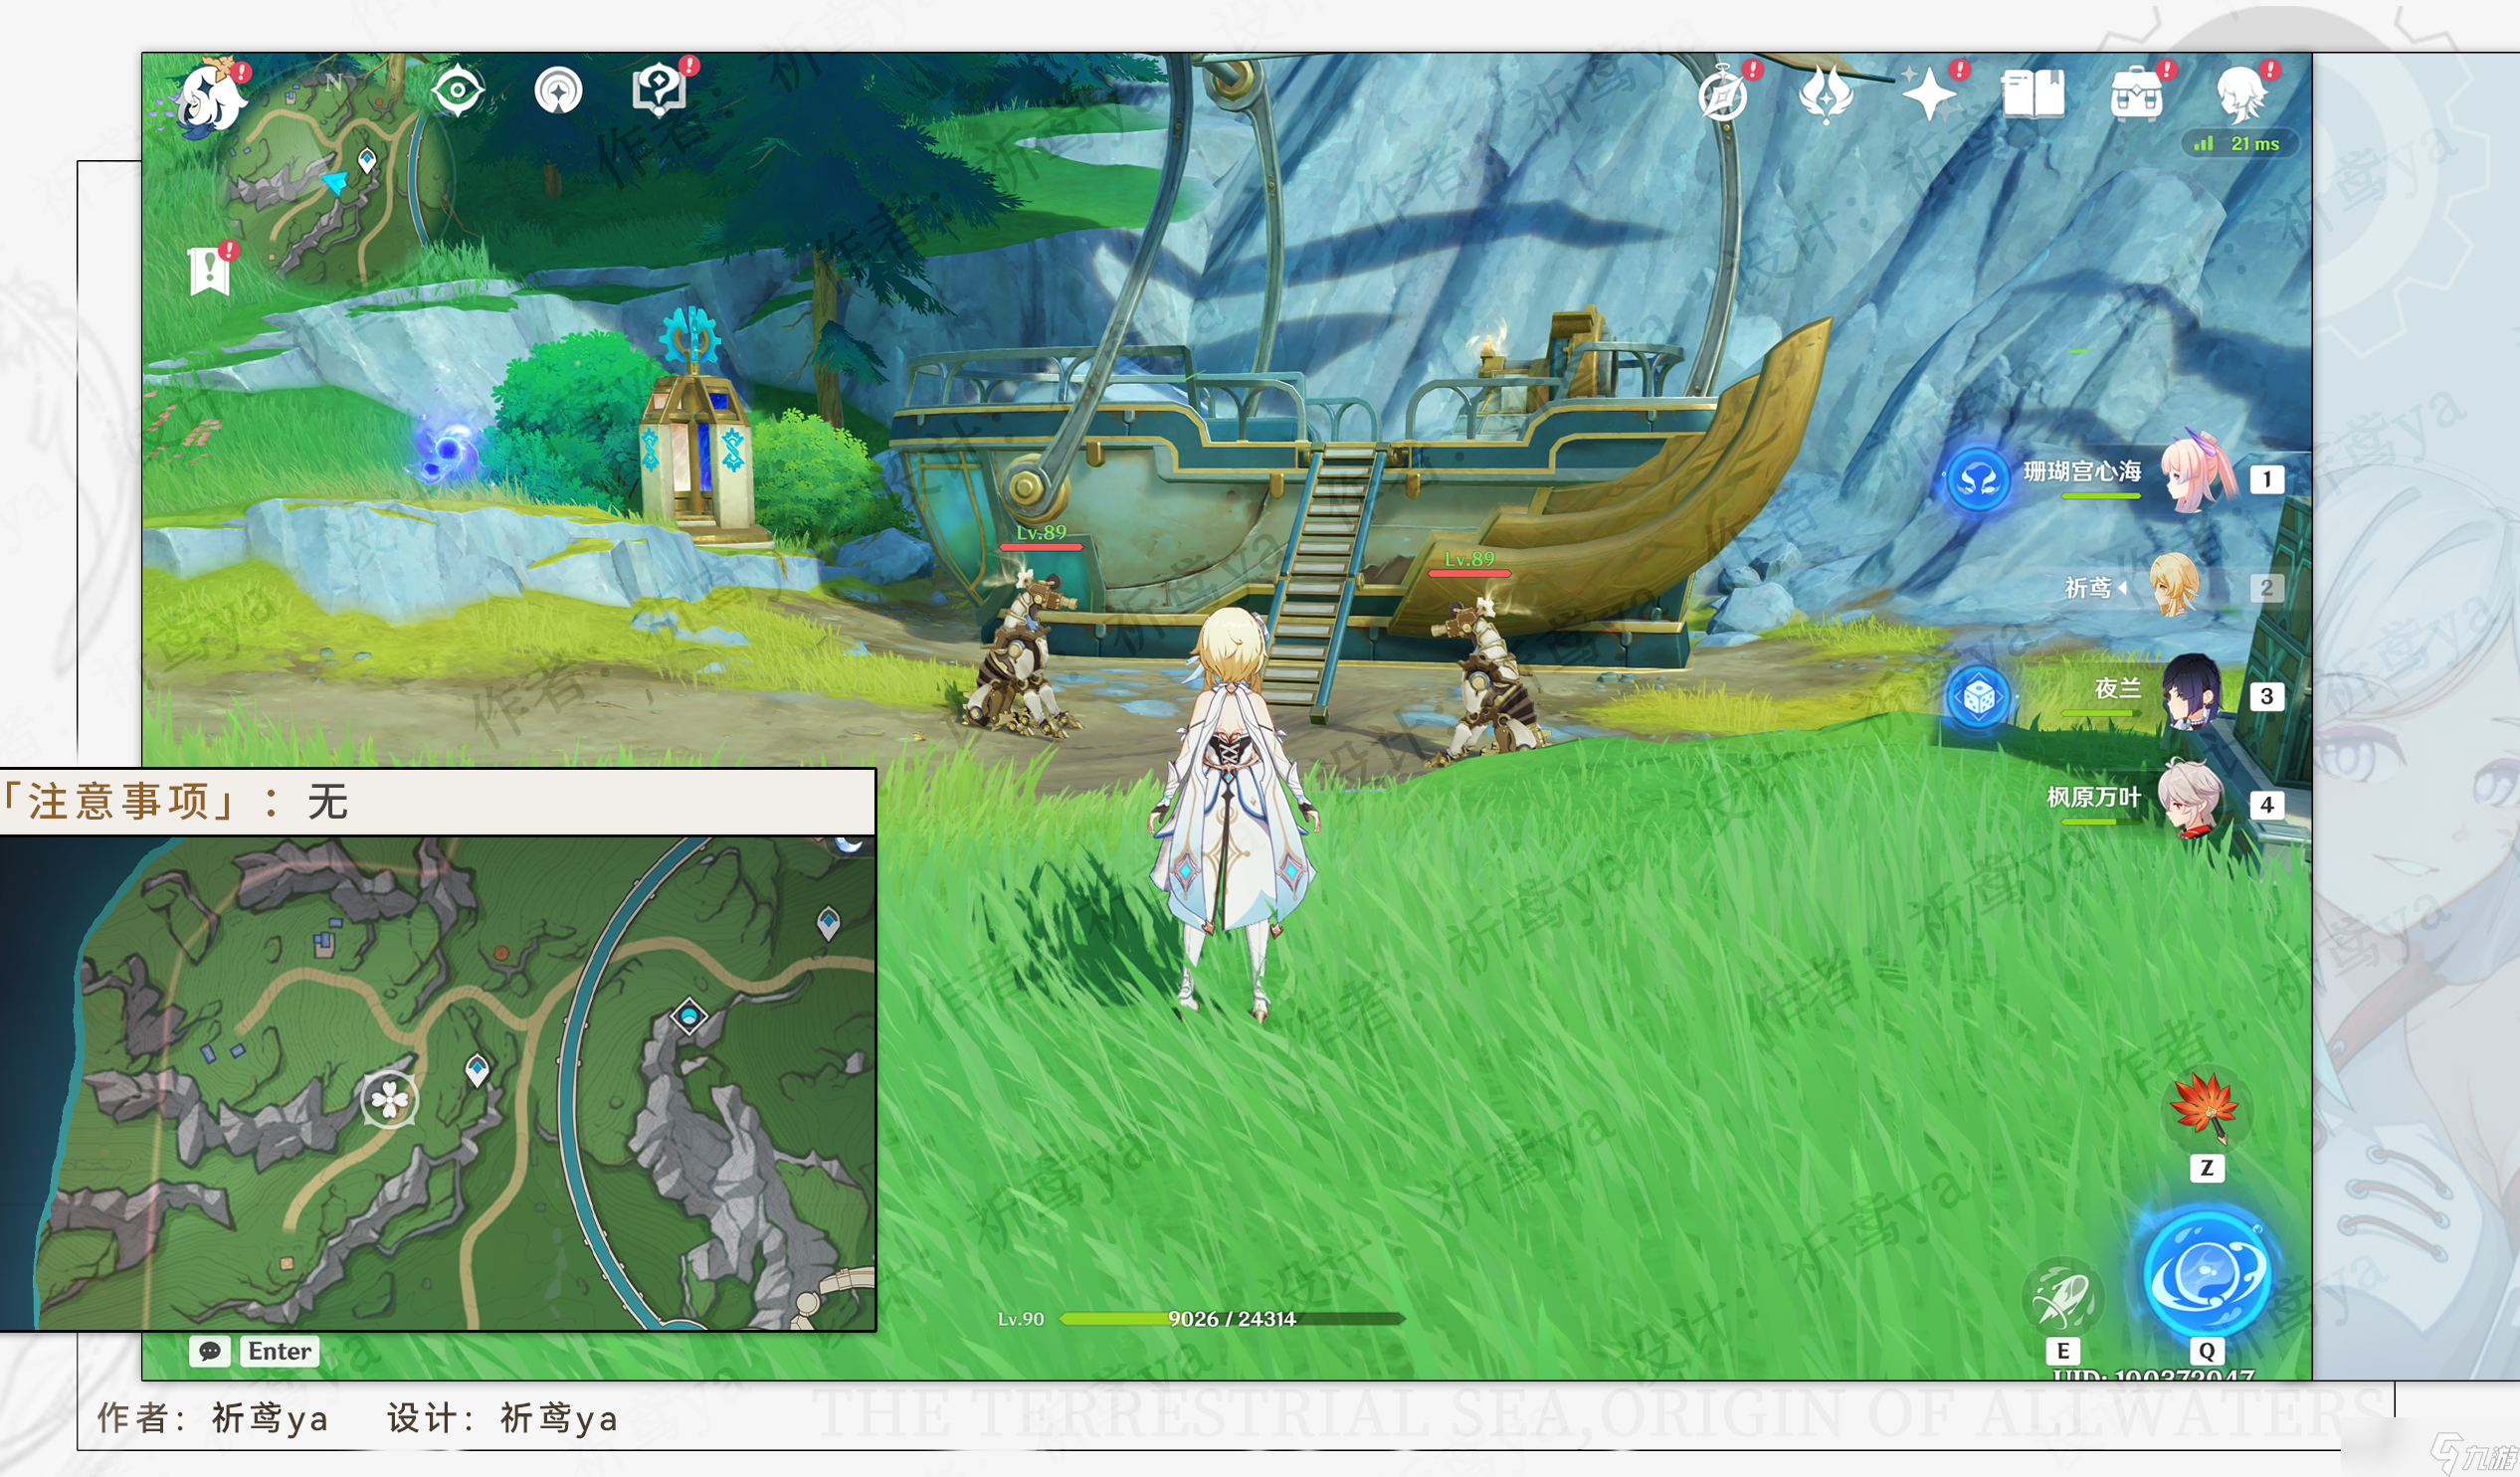Screen dimensions: 2520x1477
Task: Click Yelan's blue dice burst icon
Action: pyautogui.click(x=1978, y=697)
